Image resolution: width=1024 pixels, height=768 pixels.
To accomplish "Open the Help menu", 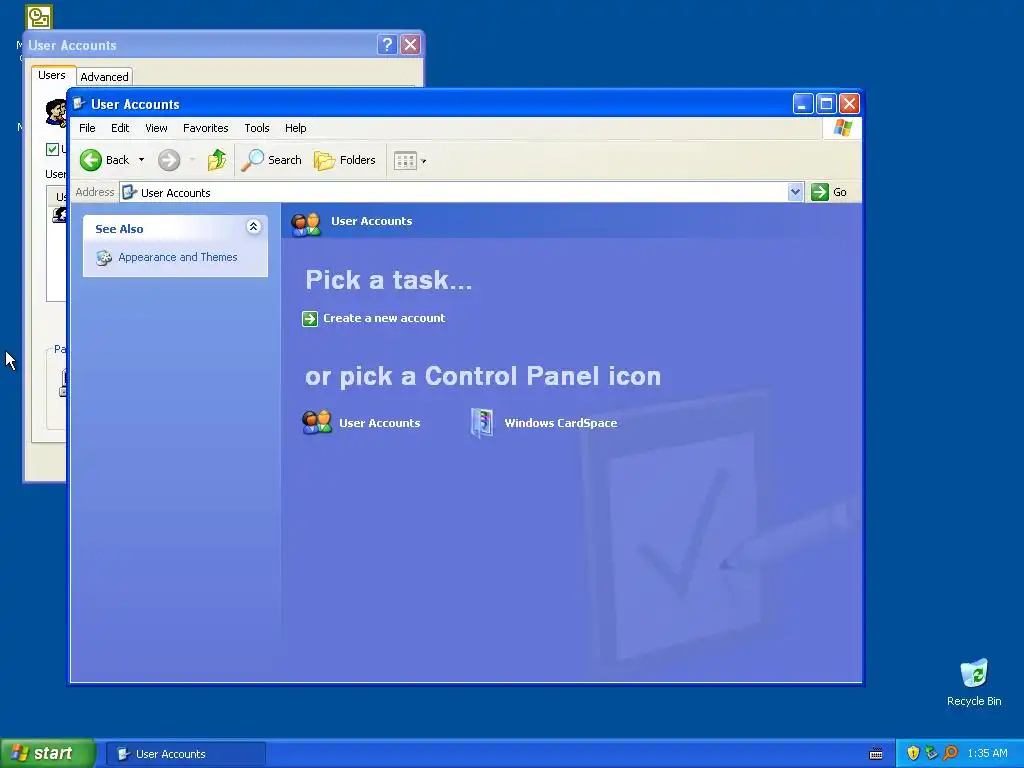I will pos(295,128).
